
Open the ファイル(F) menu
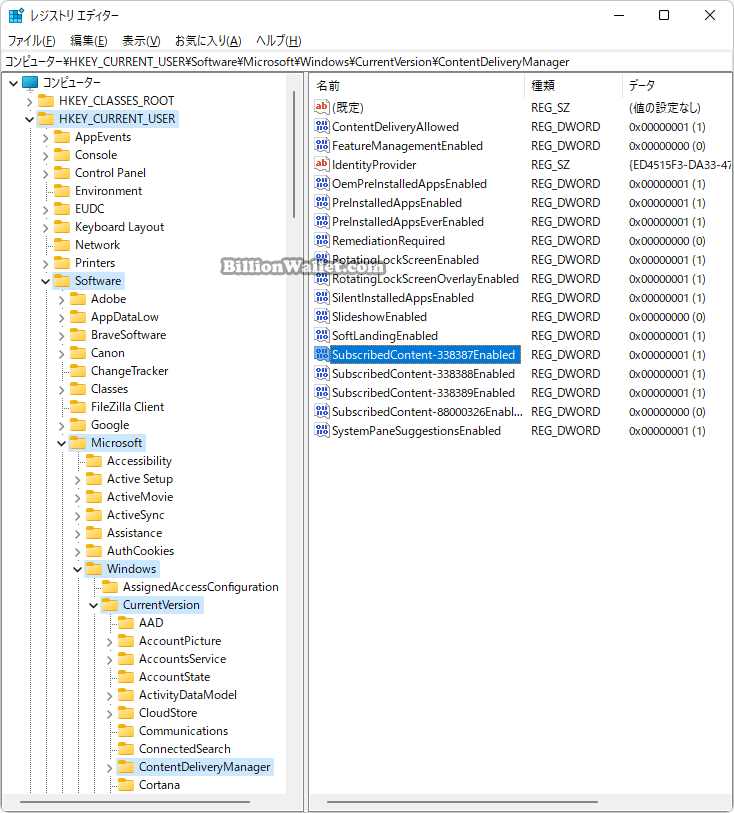(31, 40)
